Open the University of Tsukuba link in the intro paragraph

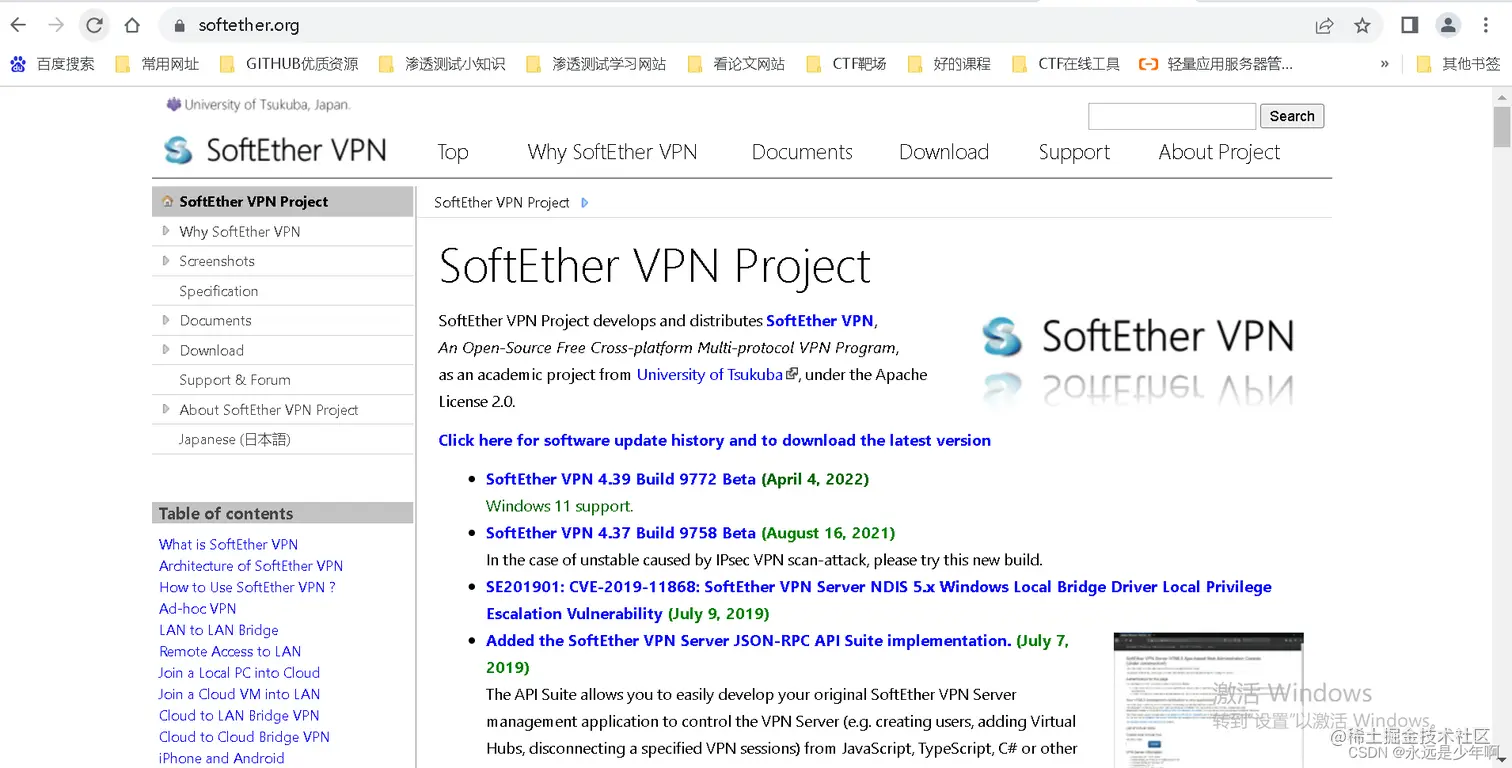click(710, 374)
